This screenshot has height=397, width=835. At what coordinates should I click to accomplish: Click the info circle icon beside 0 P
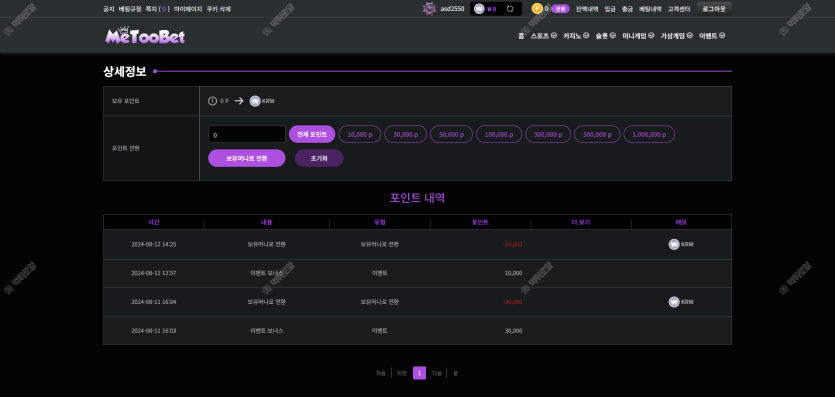(212, 101)
